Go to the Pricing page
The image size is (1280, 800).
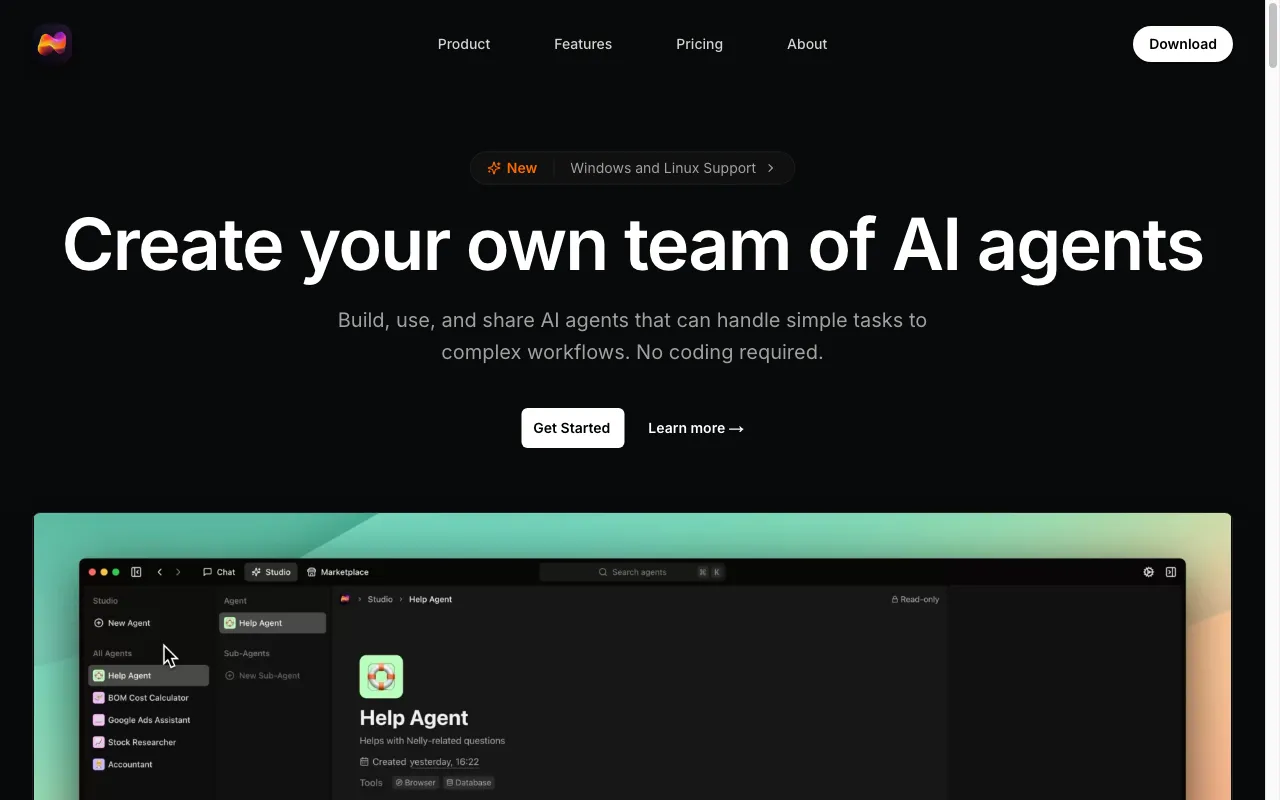699,44
